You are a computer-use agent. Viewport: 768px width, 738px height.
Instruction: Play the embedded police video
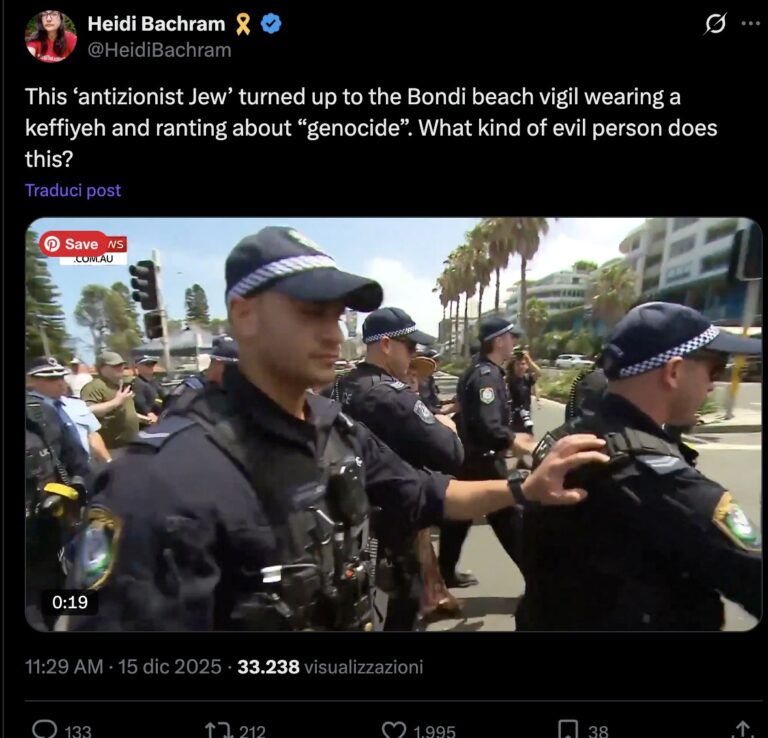393,424
